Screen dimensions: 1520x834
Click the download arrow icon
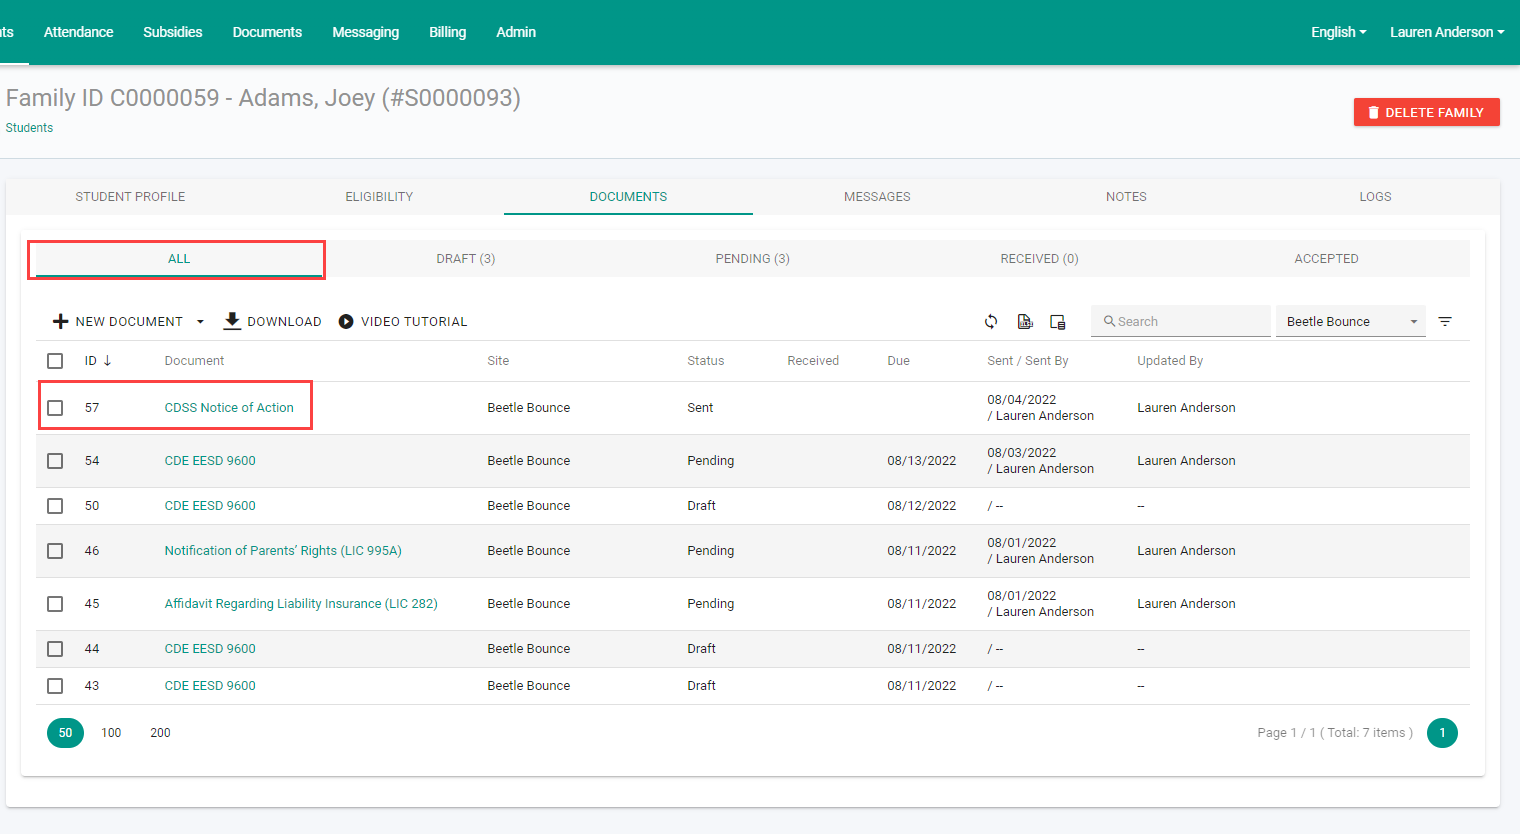point(232,321)
